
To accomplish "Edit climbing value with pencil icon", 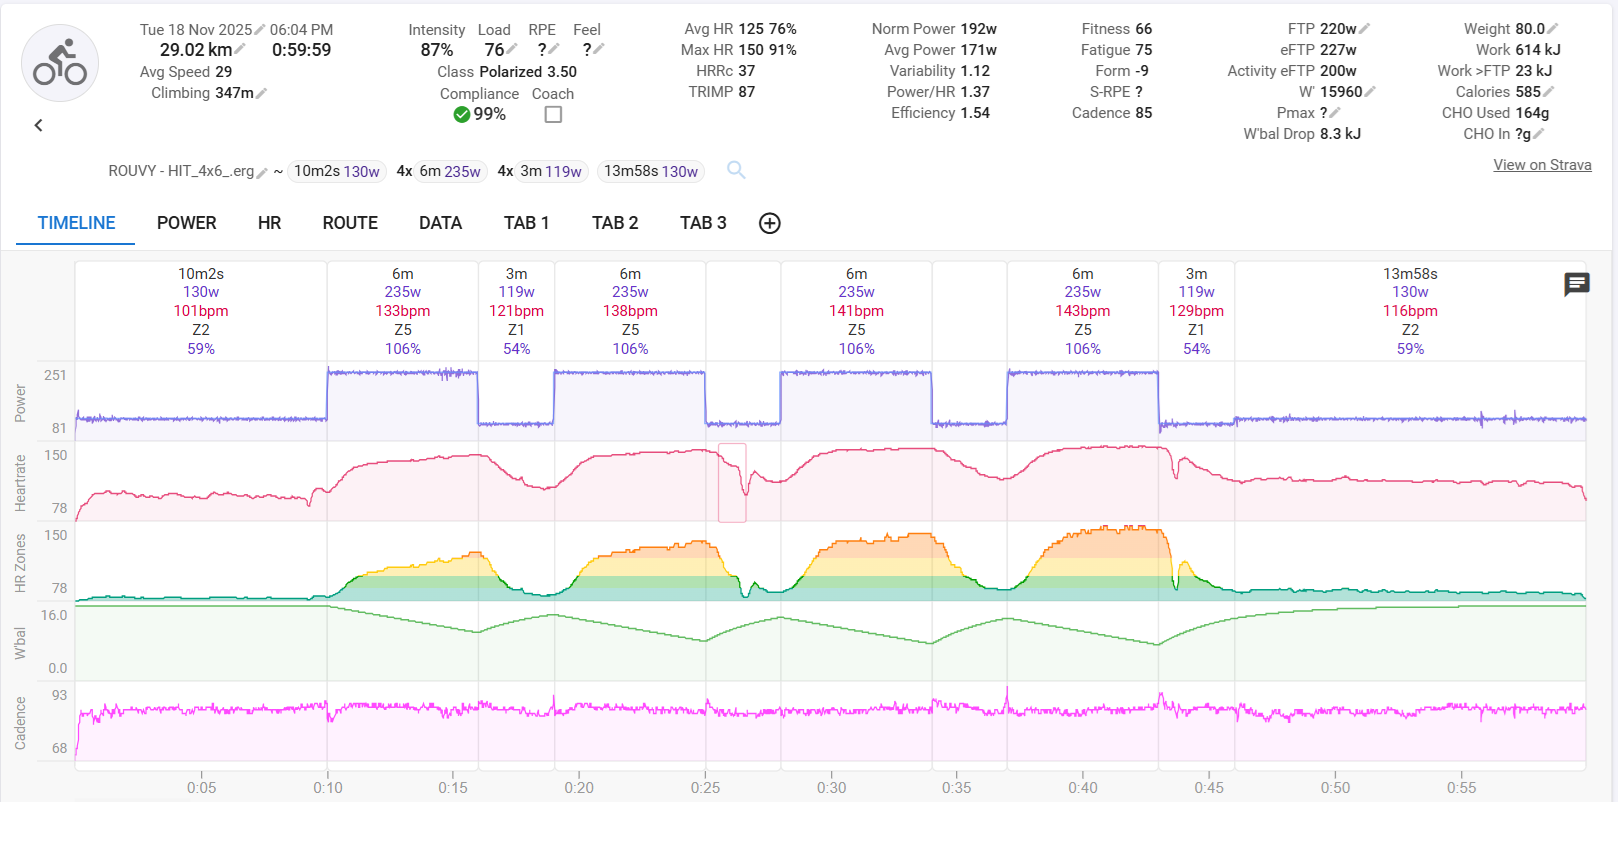I will [261, 93].
